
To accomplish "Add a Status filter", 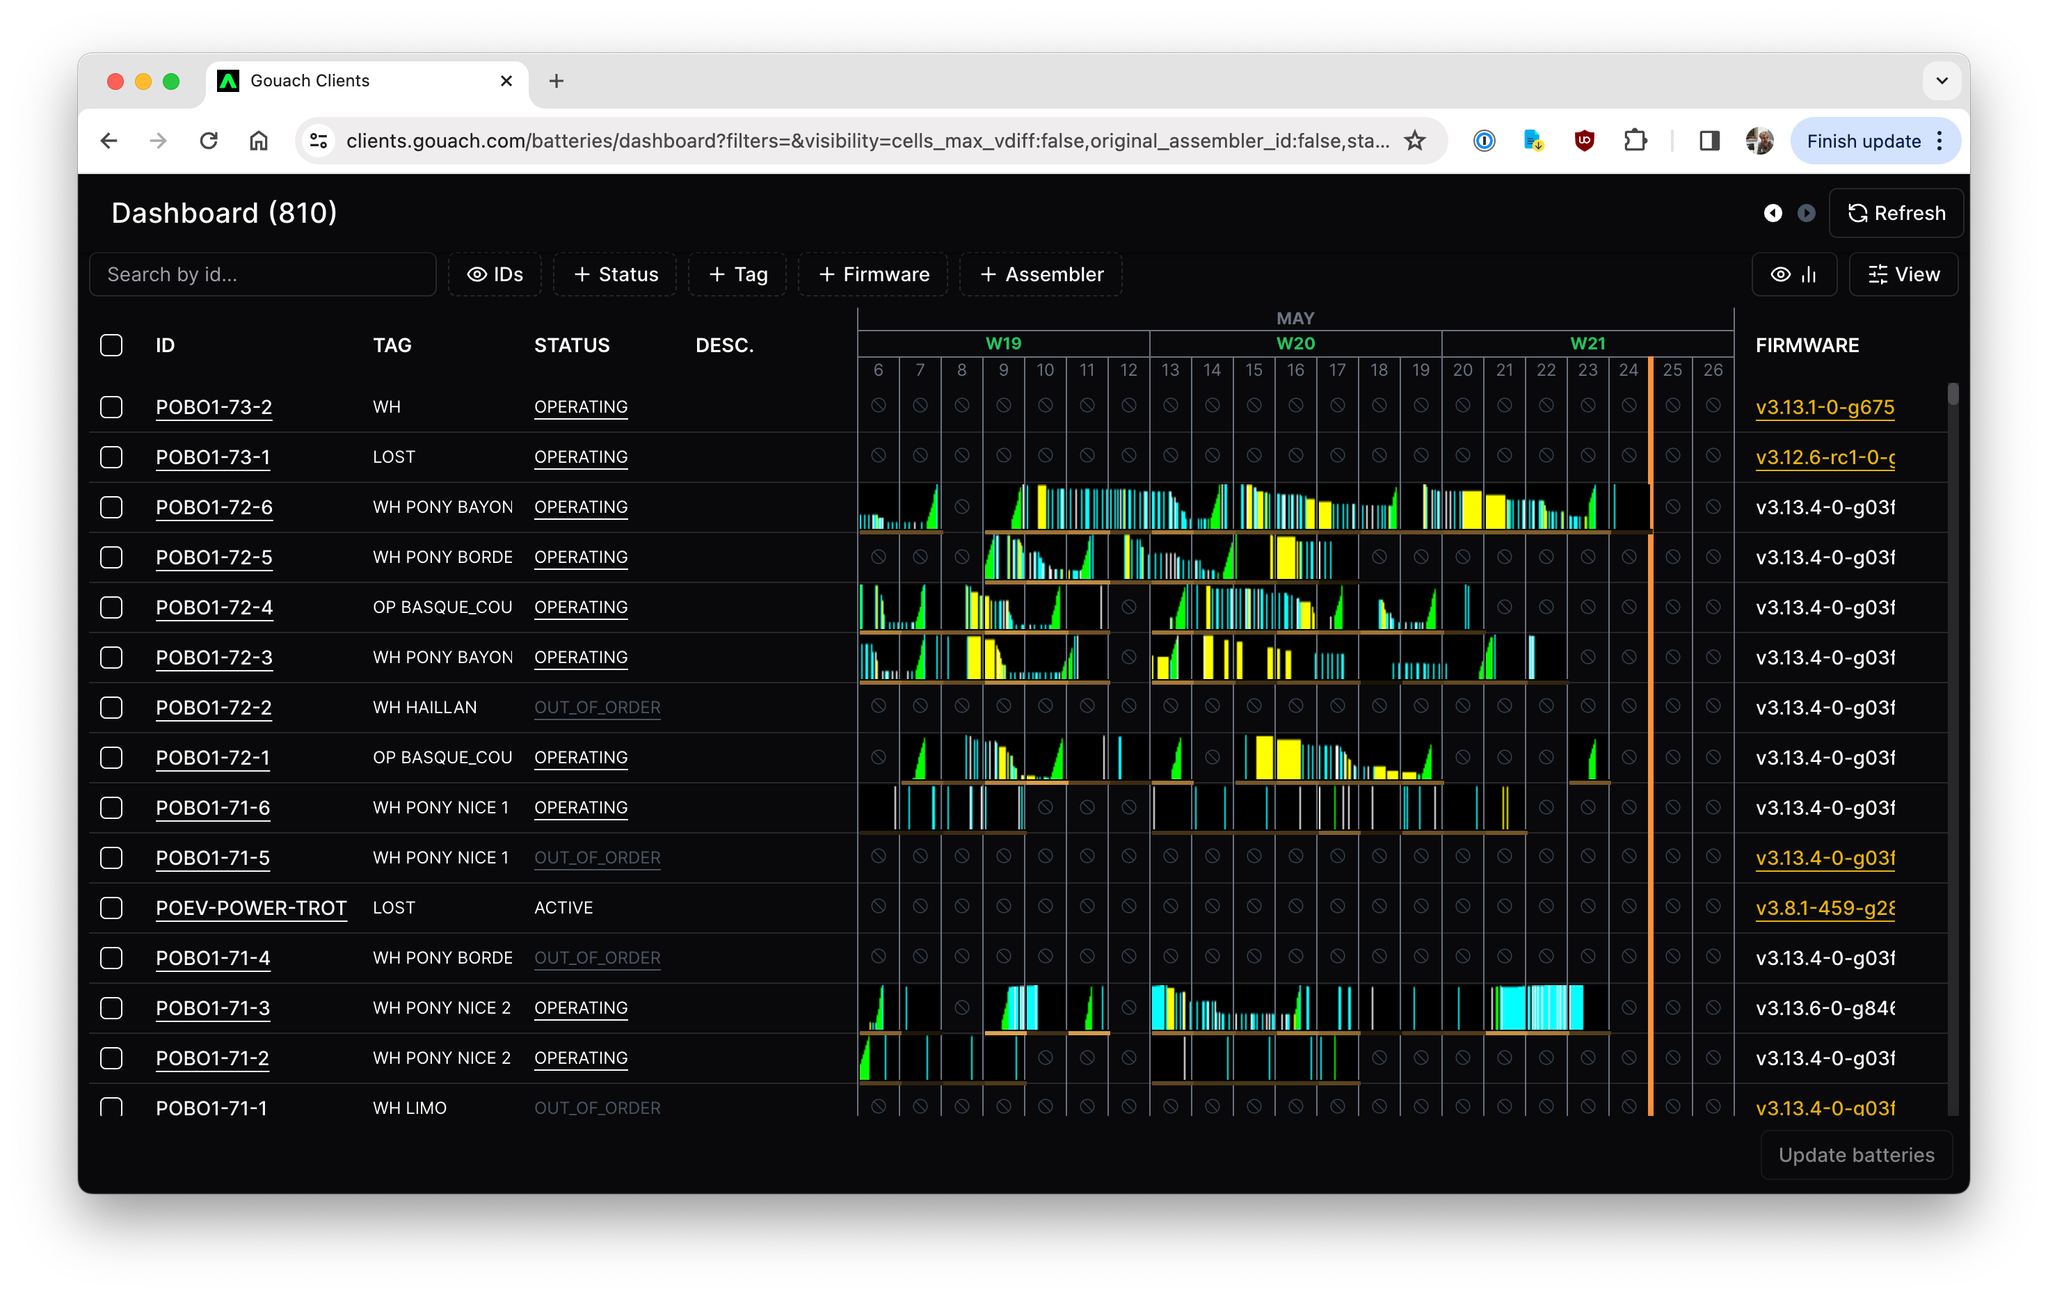I will click(615, 274).
